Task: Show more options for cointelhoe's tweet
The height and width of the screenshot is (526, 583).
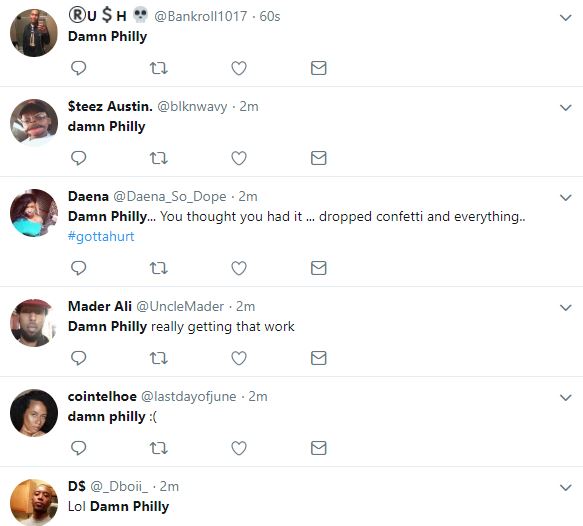Action: click(x=566, y=397)
